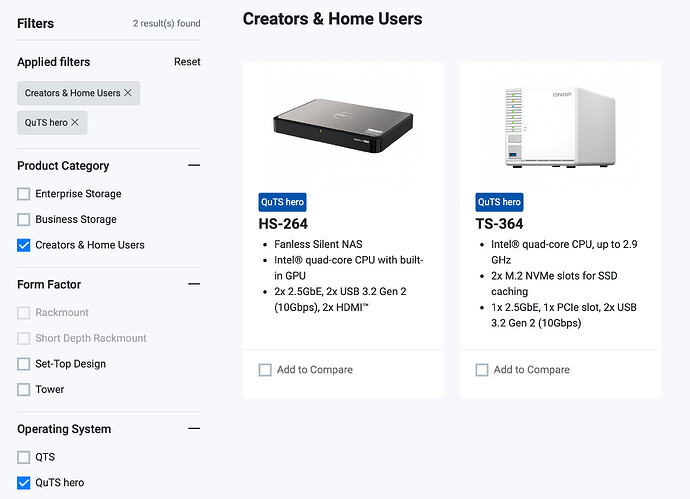Screen dimensions: 690x499
Task: Click the QuTS hero badge on HS-264
Action: pos(283,202)
